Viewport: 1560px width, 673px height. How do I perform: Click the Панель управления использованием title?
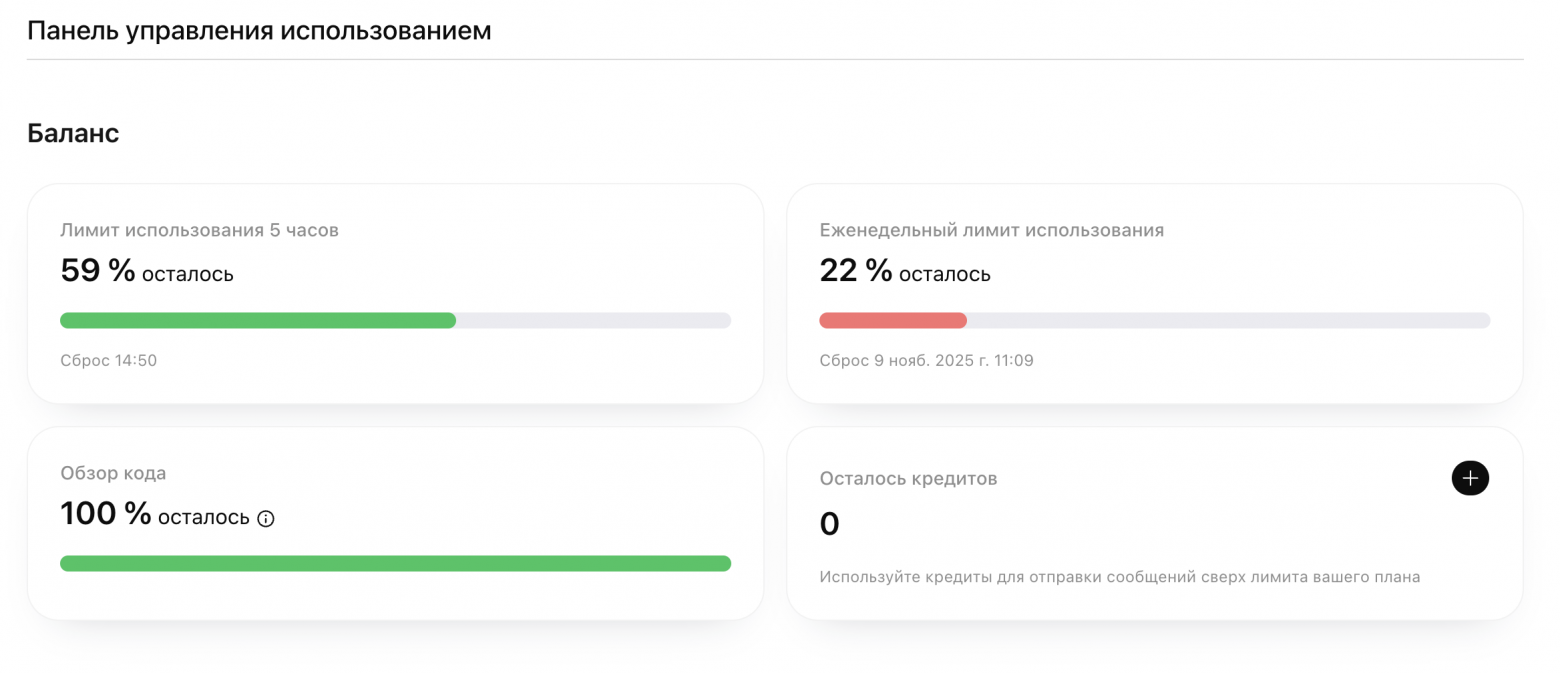click(x=258, y=30)
